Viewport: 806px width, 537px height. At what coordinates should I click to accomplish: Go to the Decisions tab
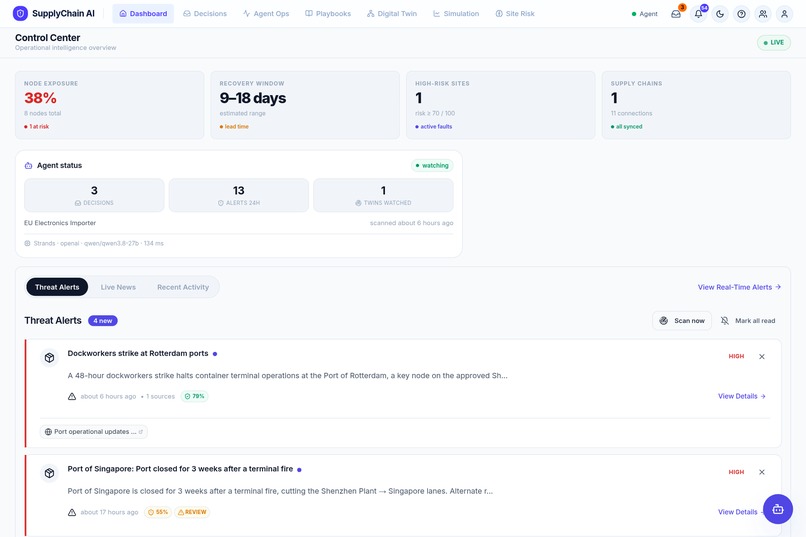pos(205,14)
